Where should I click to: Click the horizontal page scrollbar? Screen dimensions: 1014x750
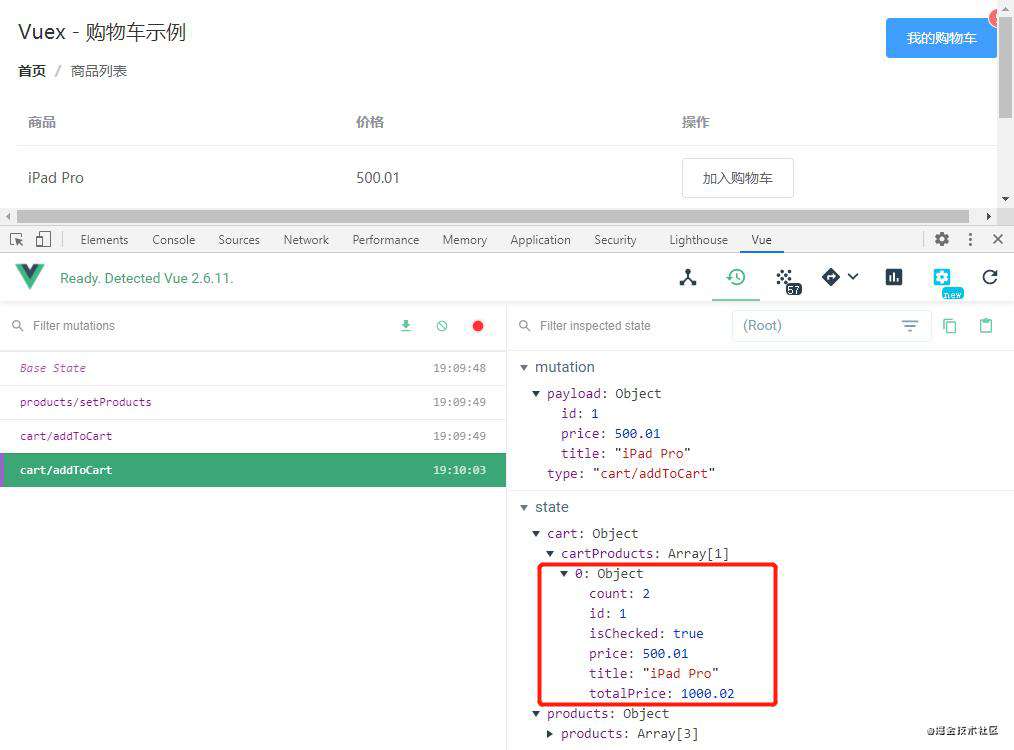click(x=492, y=216)
